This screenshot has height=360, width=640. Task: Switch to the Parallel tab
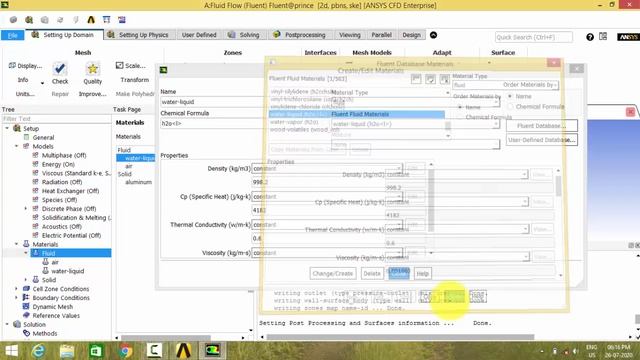[381, 35]
